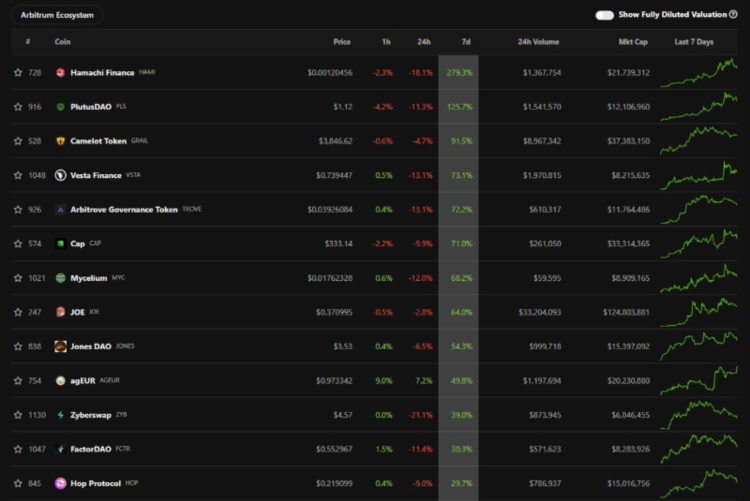This screenshot has height=501, width=750.
Task: Click the PlutusDAO coin logo
Action: point(61,107)
